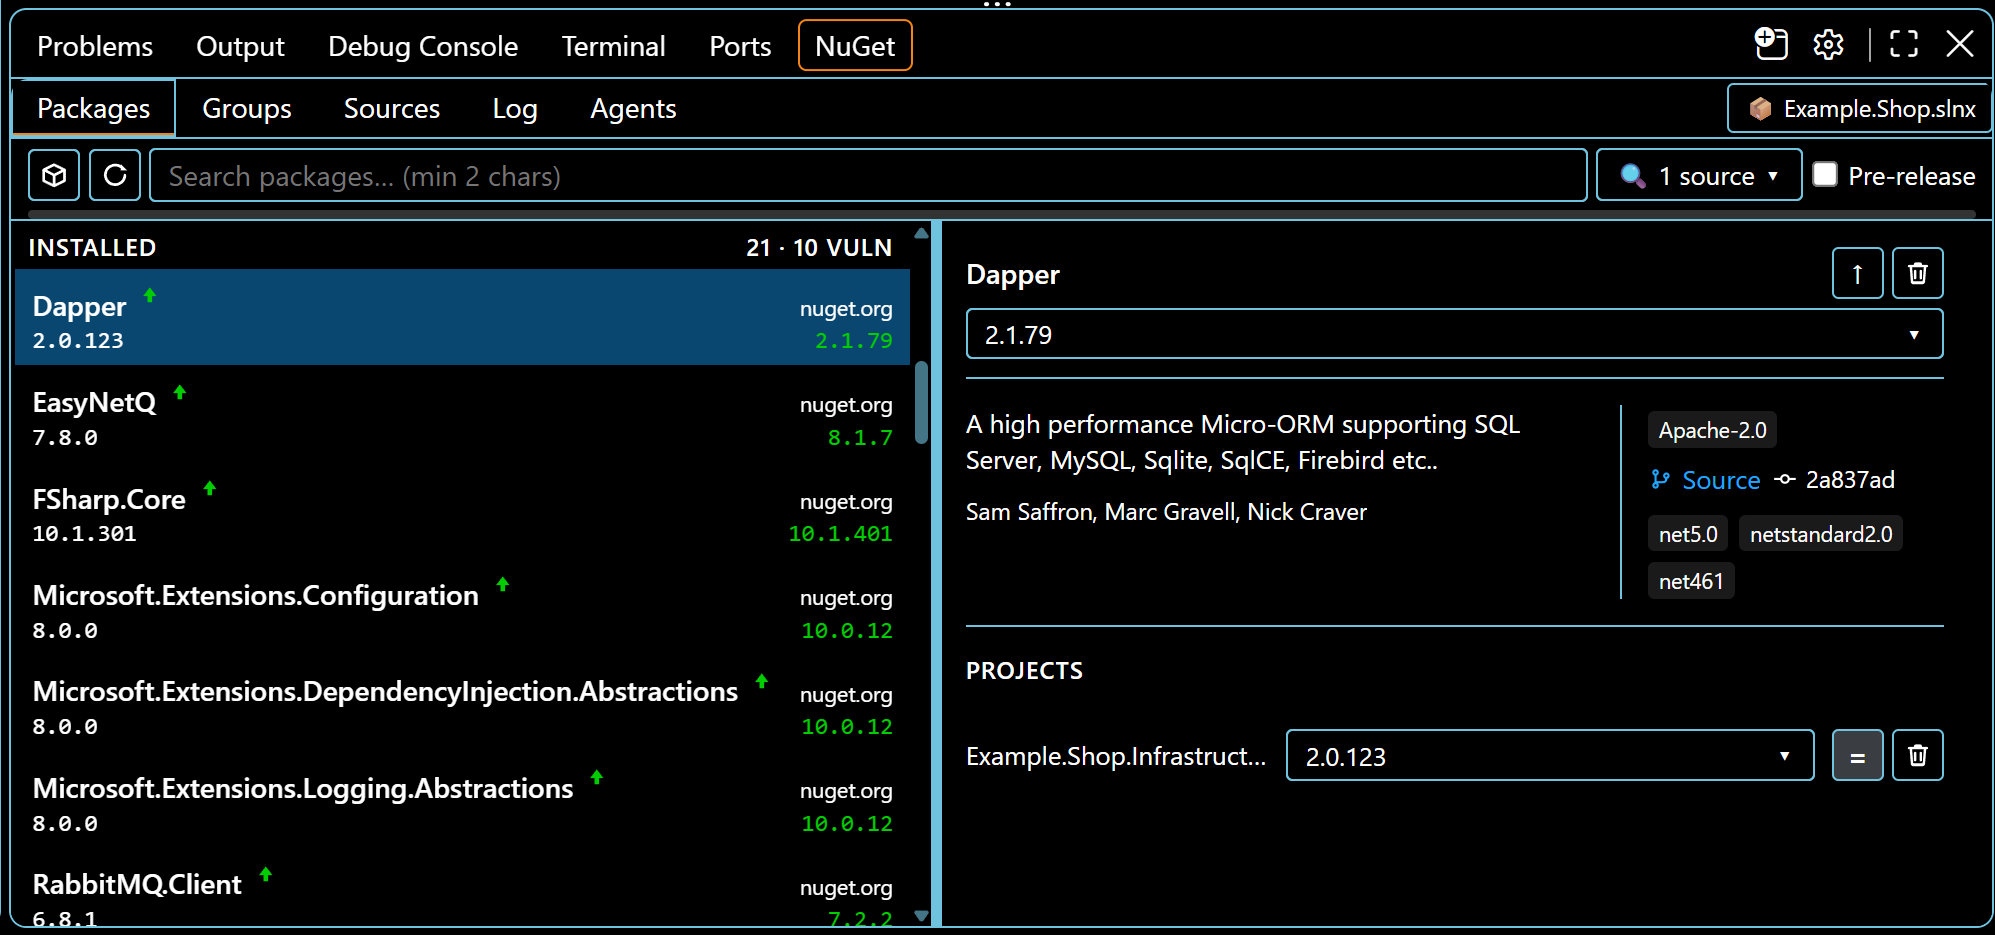The image size is (1995, 935).
Task: Open the Agents tab
Action: [633, 108]
